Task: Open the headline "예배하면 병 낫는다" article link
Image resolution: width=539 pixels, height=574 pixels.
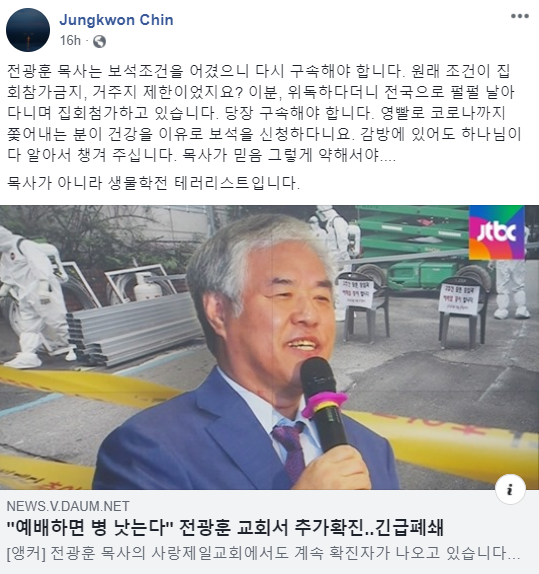Action: 225,528
